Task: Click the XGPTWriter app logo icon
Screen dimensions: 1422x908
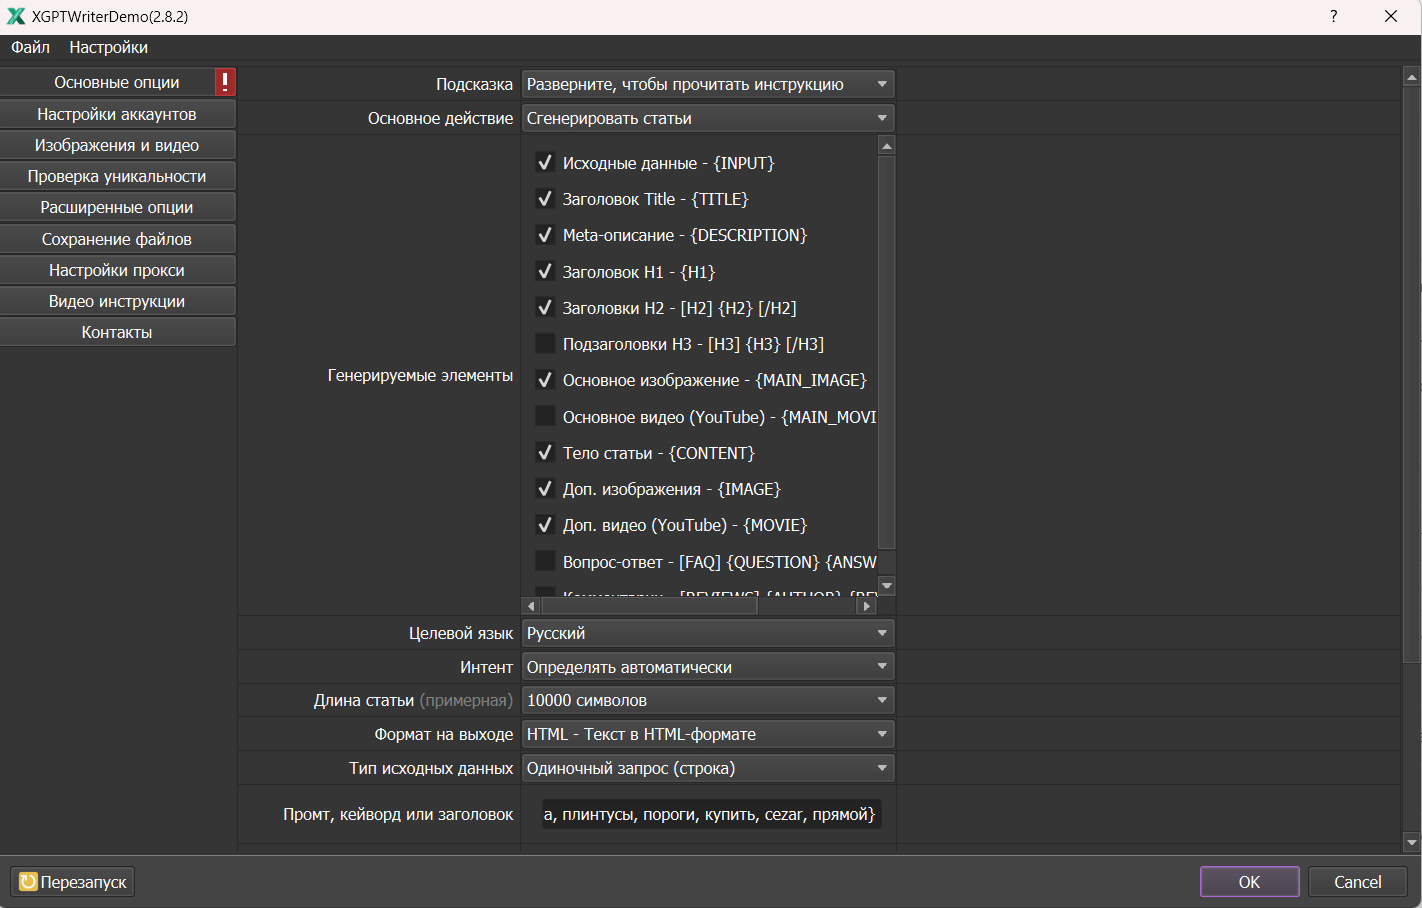Action: pos(16,16)
